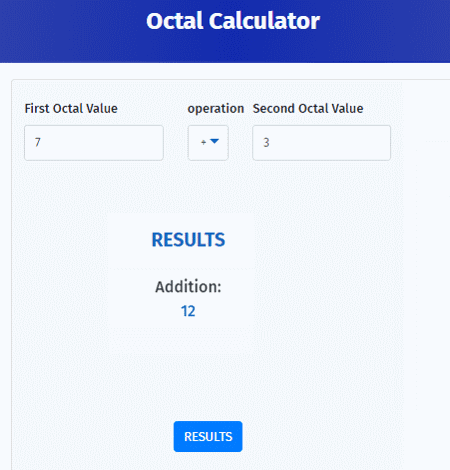The width and height of the screenshot is (450, 470).
Task: Click the Addition: result label
Action: (x=188, y=287)
